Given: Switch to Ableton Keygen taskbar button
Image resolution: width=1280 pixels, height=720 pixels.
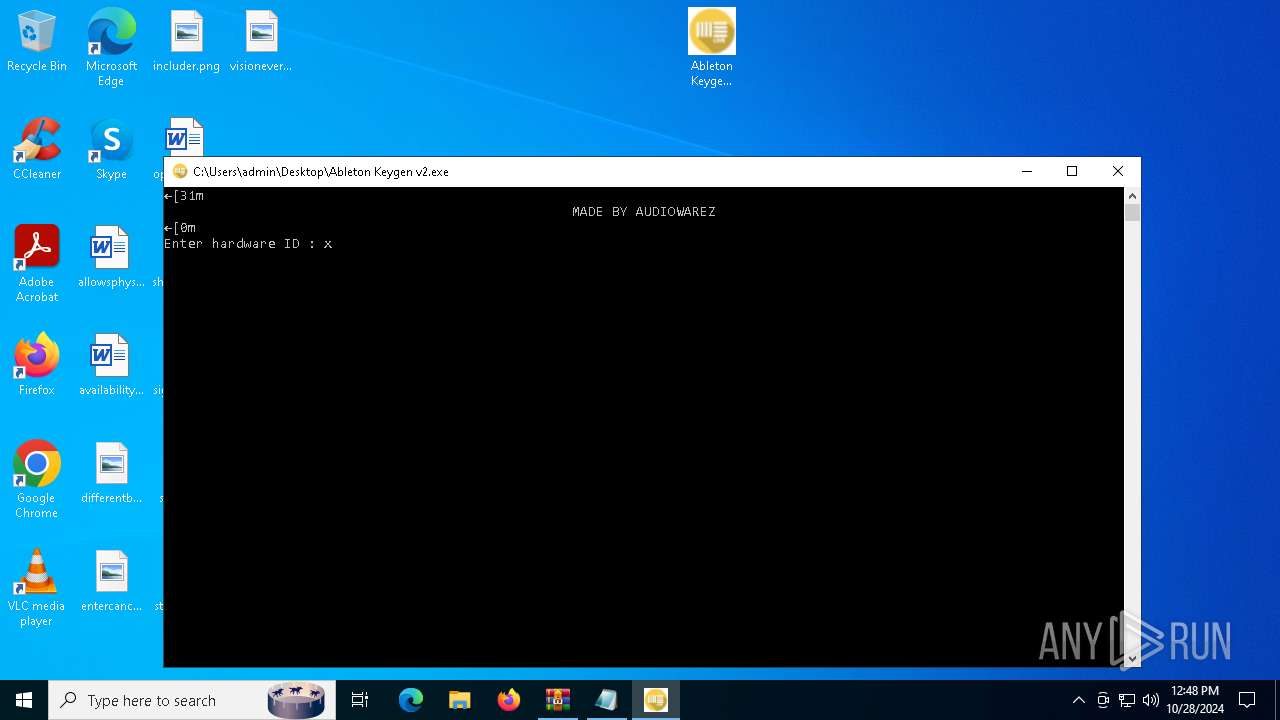Looking at the screenshot, I should tap(656, 700).
